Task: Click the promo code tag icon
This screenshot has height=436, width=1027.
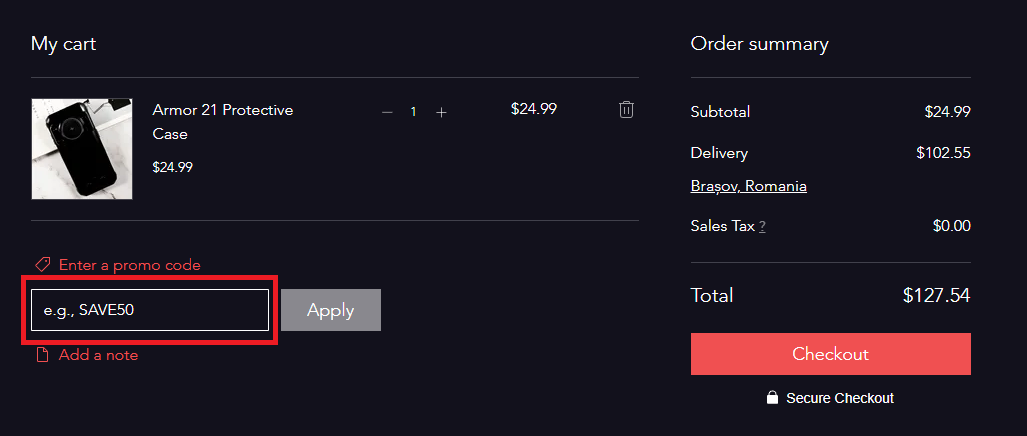Action: pyautogui.click(x=42, y=265)
